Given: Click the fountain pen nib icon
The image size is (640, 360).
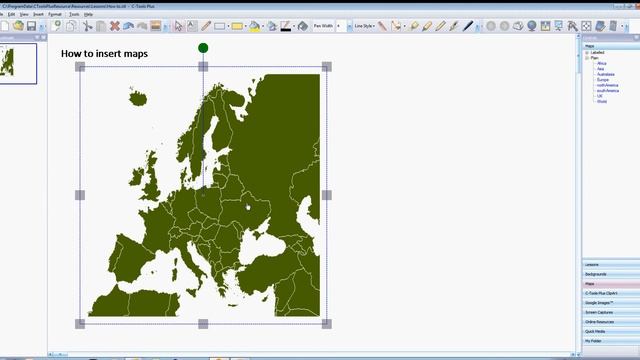Looking at the screenshot, I should tap(454, 26).
